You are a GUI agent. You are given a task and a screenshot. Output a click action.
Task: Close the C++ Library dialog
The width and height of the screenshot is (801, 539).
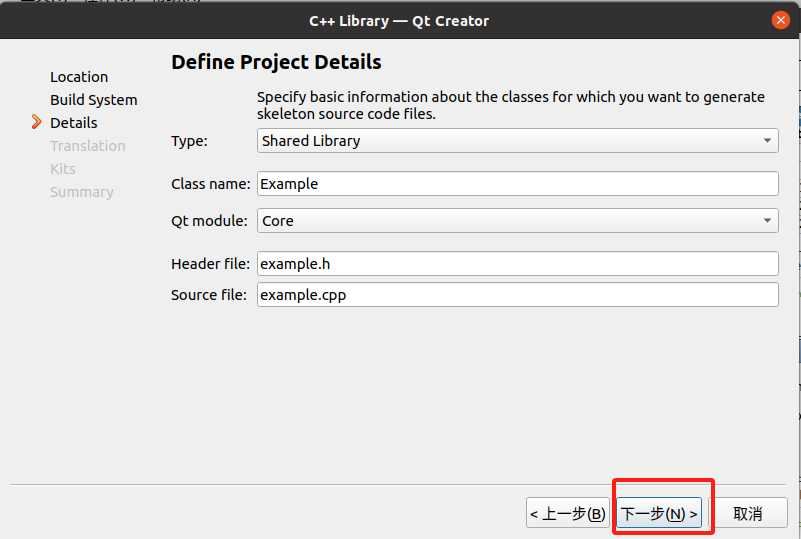coord(781,20)
